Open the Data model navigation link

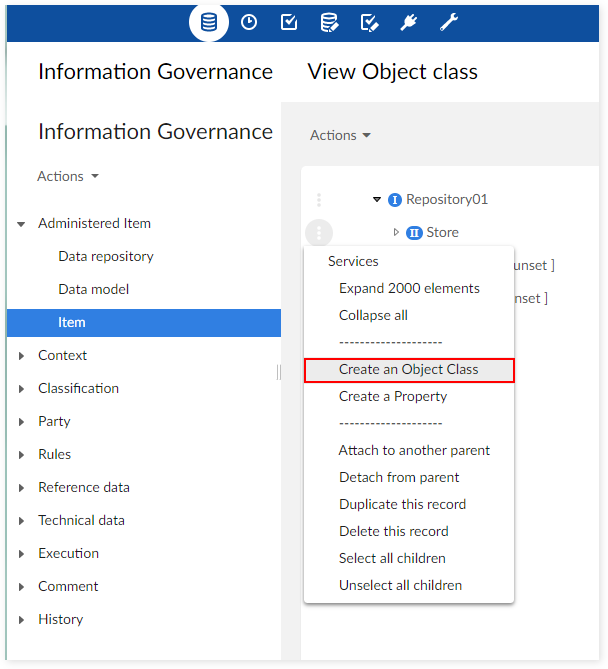pos(94,289)
